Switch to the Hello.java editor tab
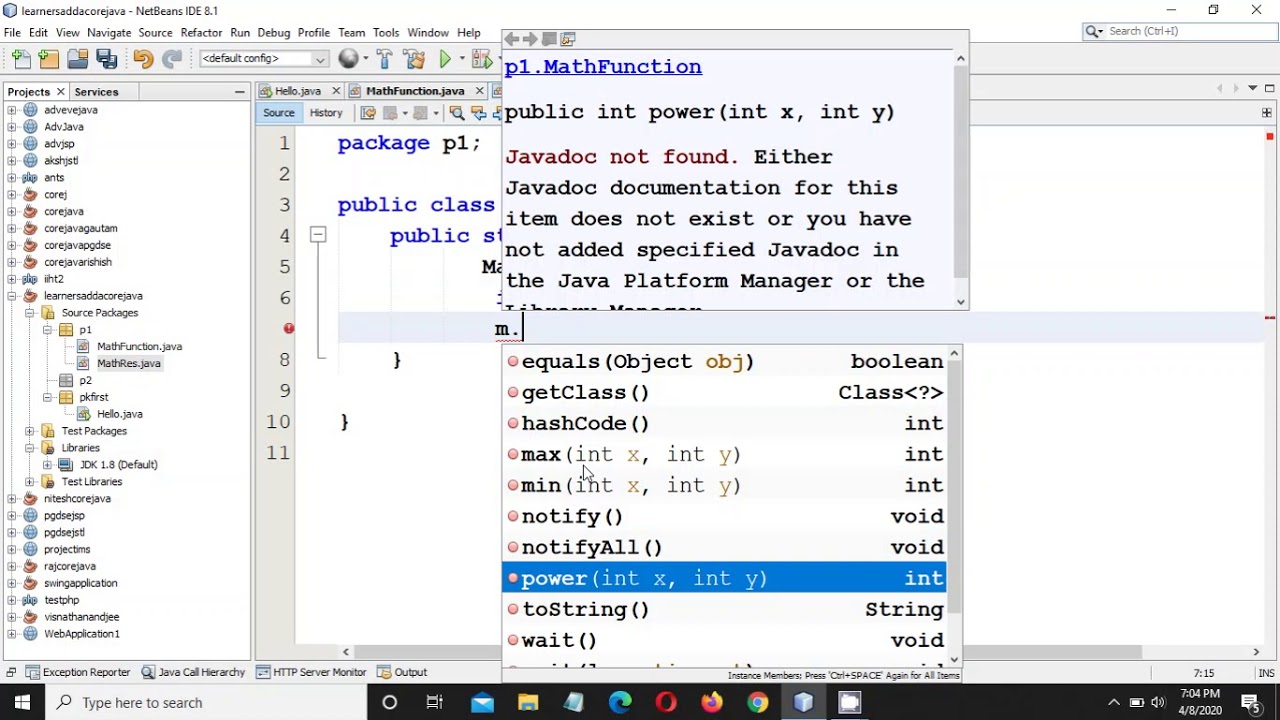Viewport: 1280px width, 720px height. (x=298, y=91)
